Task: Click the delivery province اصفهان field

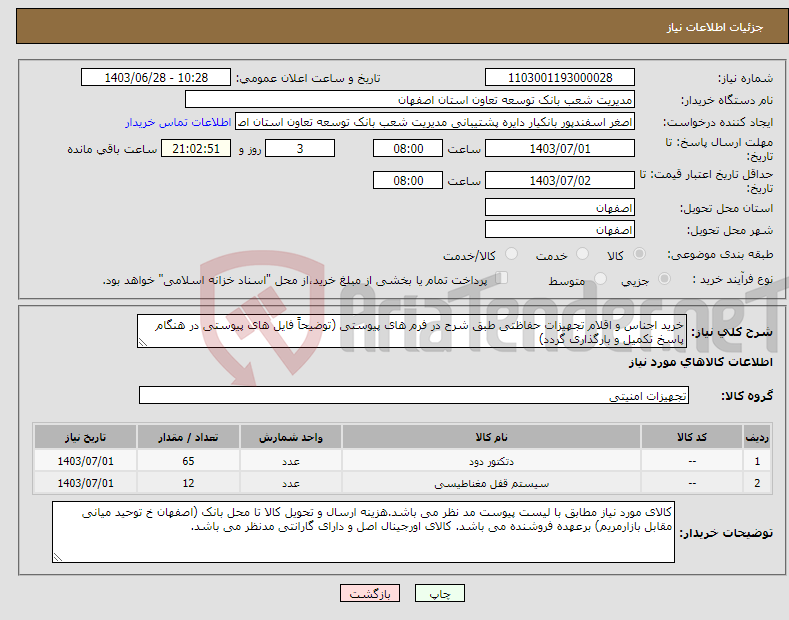Action: coord(560,207)
